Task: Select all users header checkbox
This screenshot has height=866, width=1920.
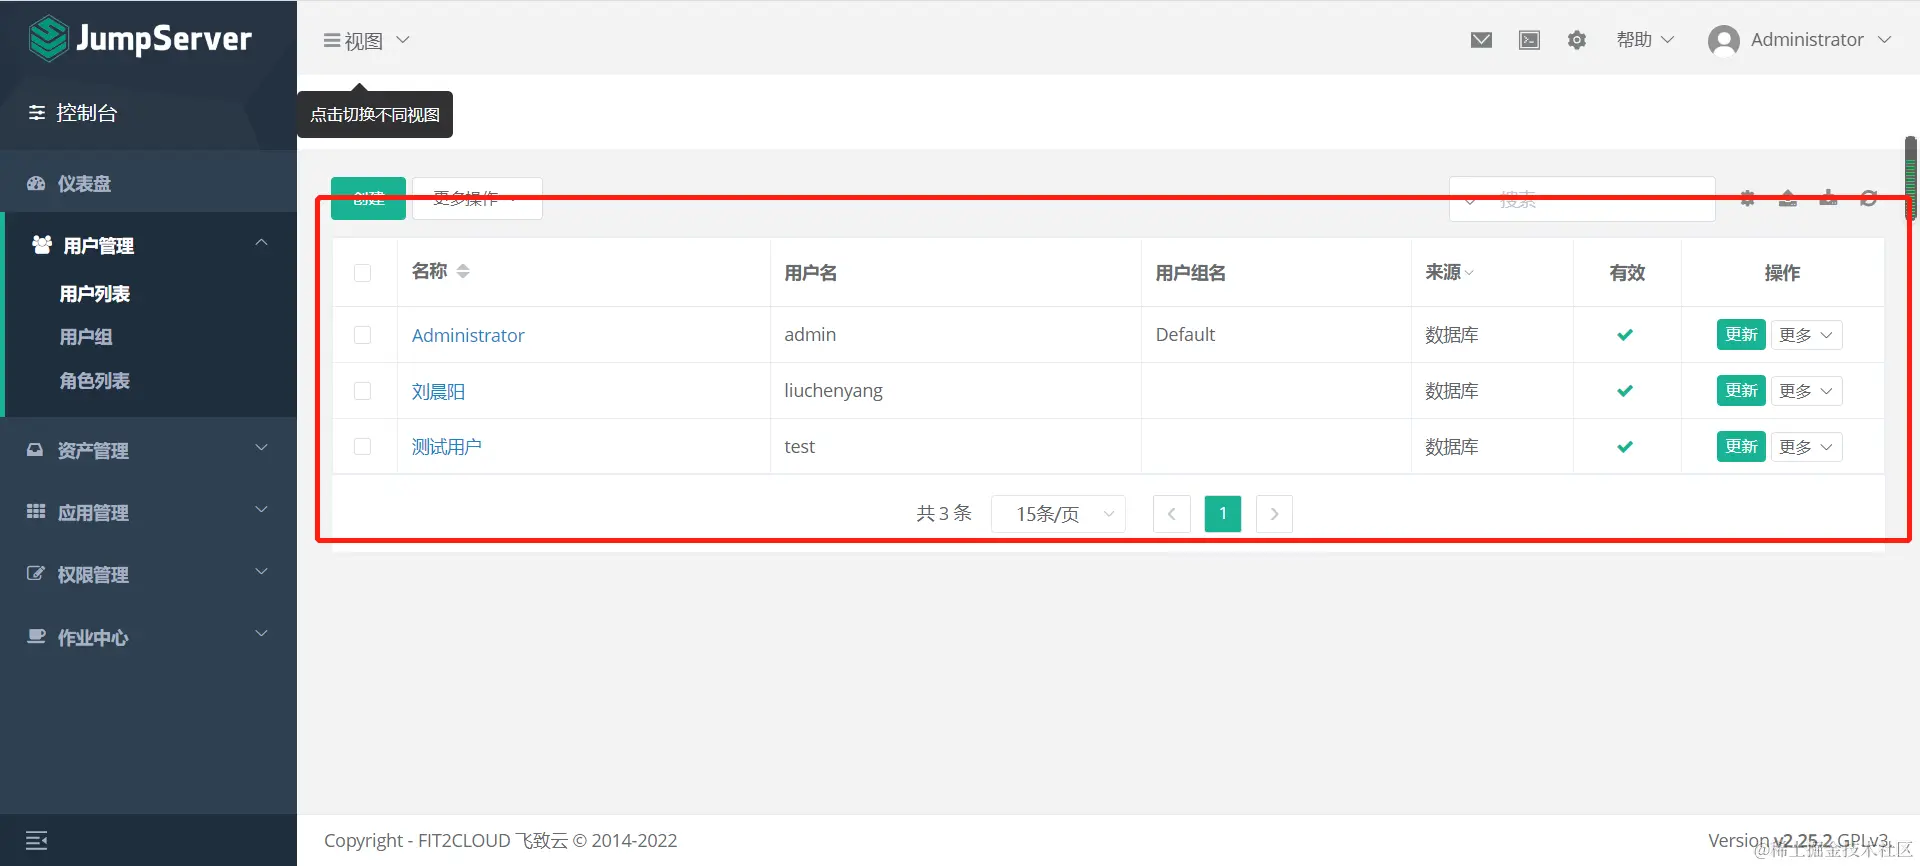Action: (362, 273)
